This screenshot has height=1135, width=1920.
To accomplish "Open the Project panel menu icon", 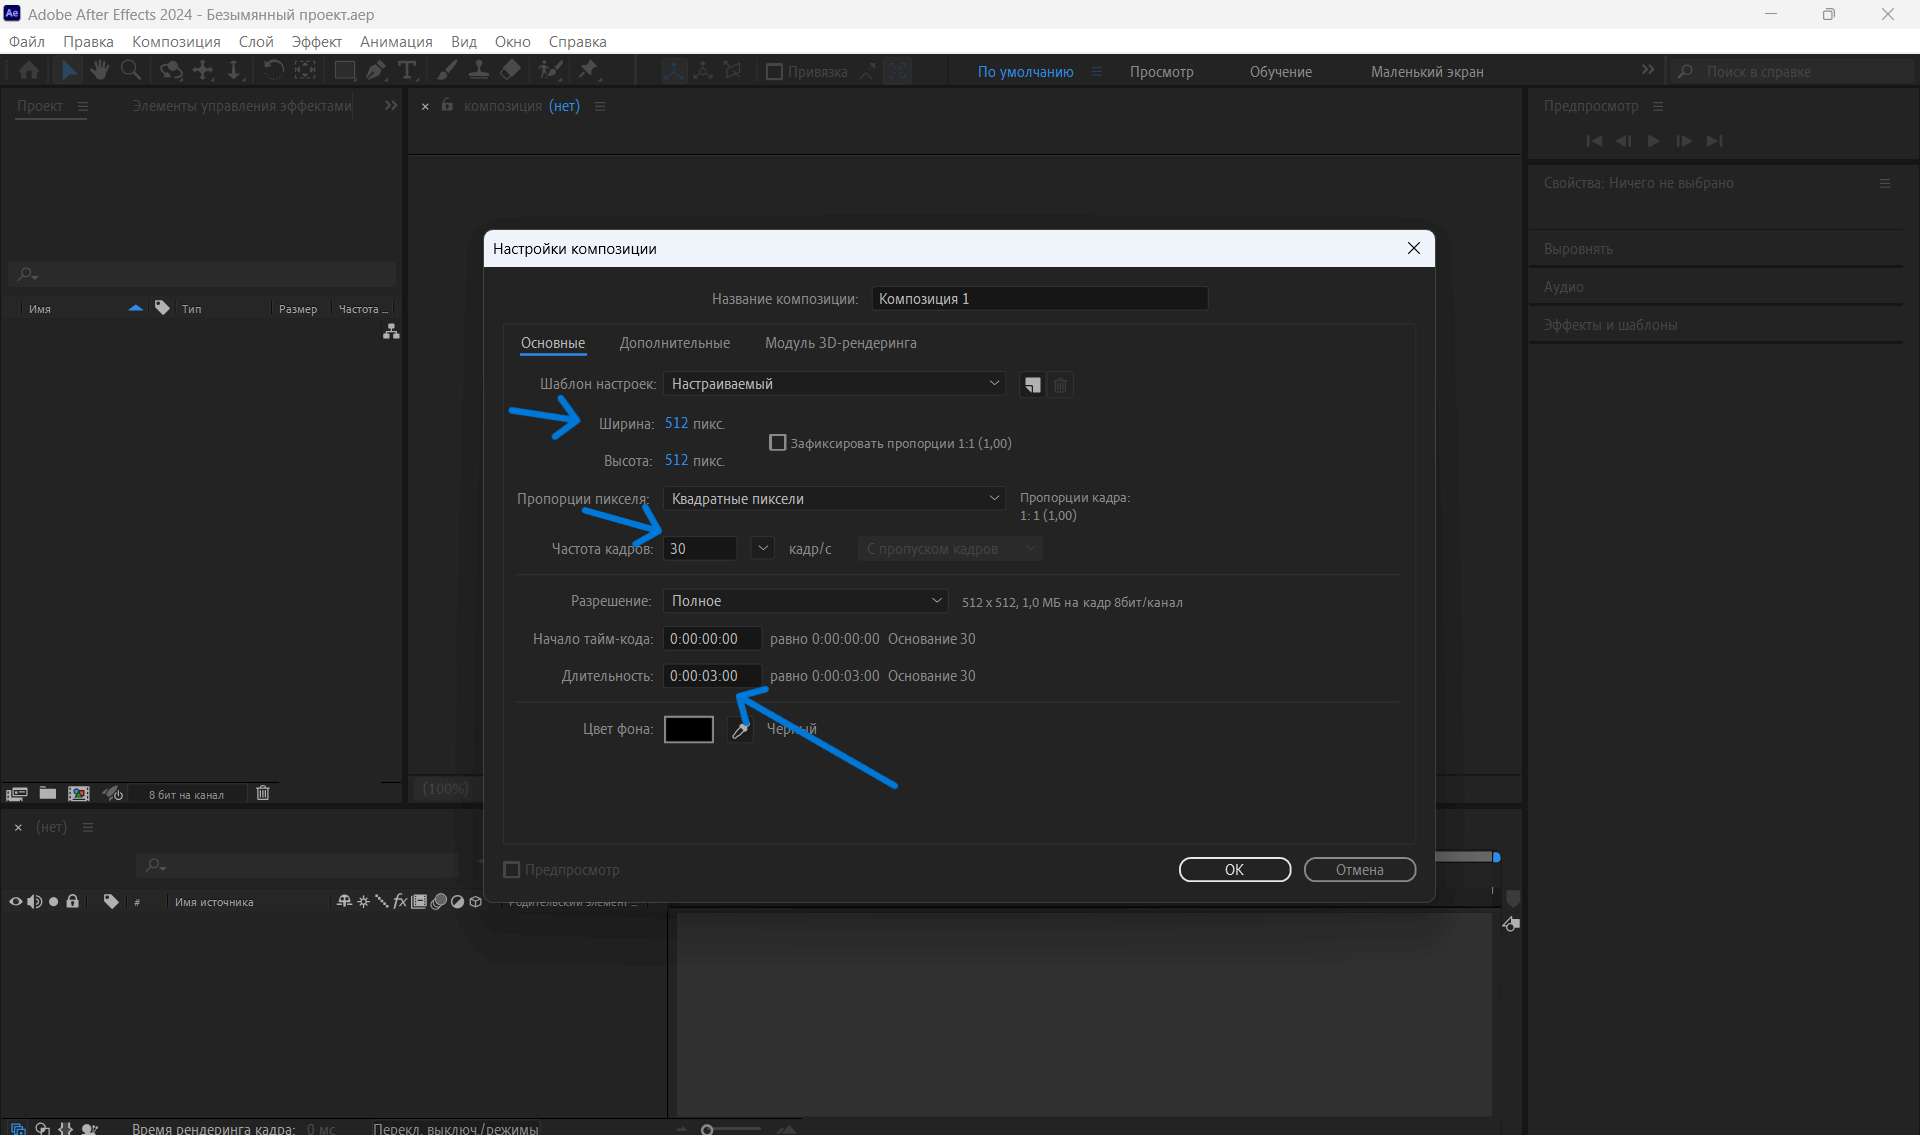I will pos(83,106).
